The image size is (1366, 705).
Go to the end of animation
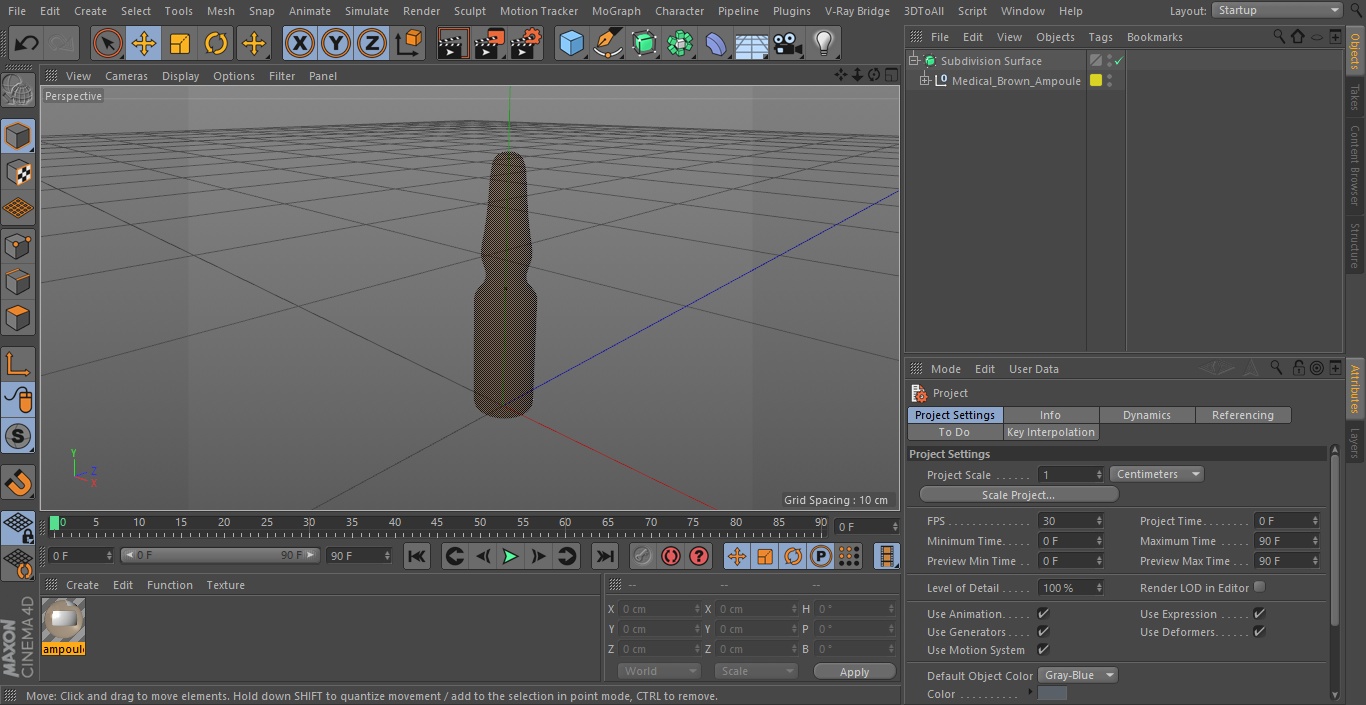(x=605, y=556)
